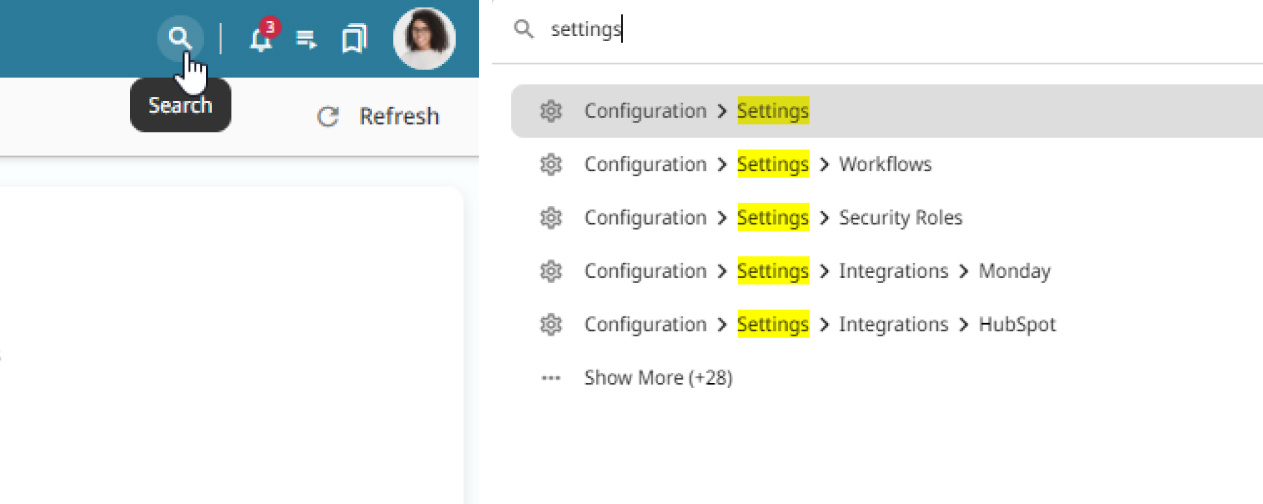Image resolution: width=1263 pixels, height=504 pixels.
Task: Click the bookmarks icon in header
Action: 353,40
